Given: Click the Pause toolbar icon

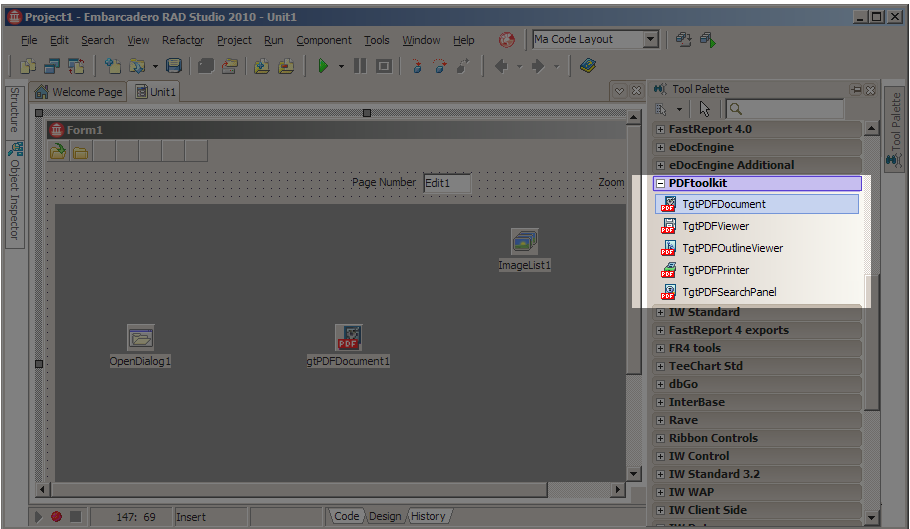Looking at the screenshot, I should click(x=360, y=66).
